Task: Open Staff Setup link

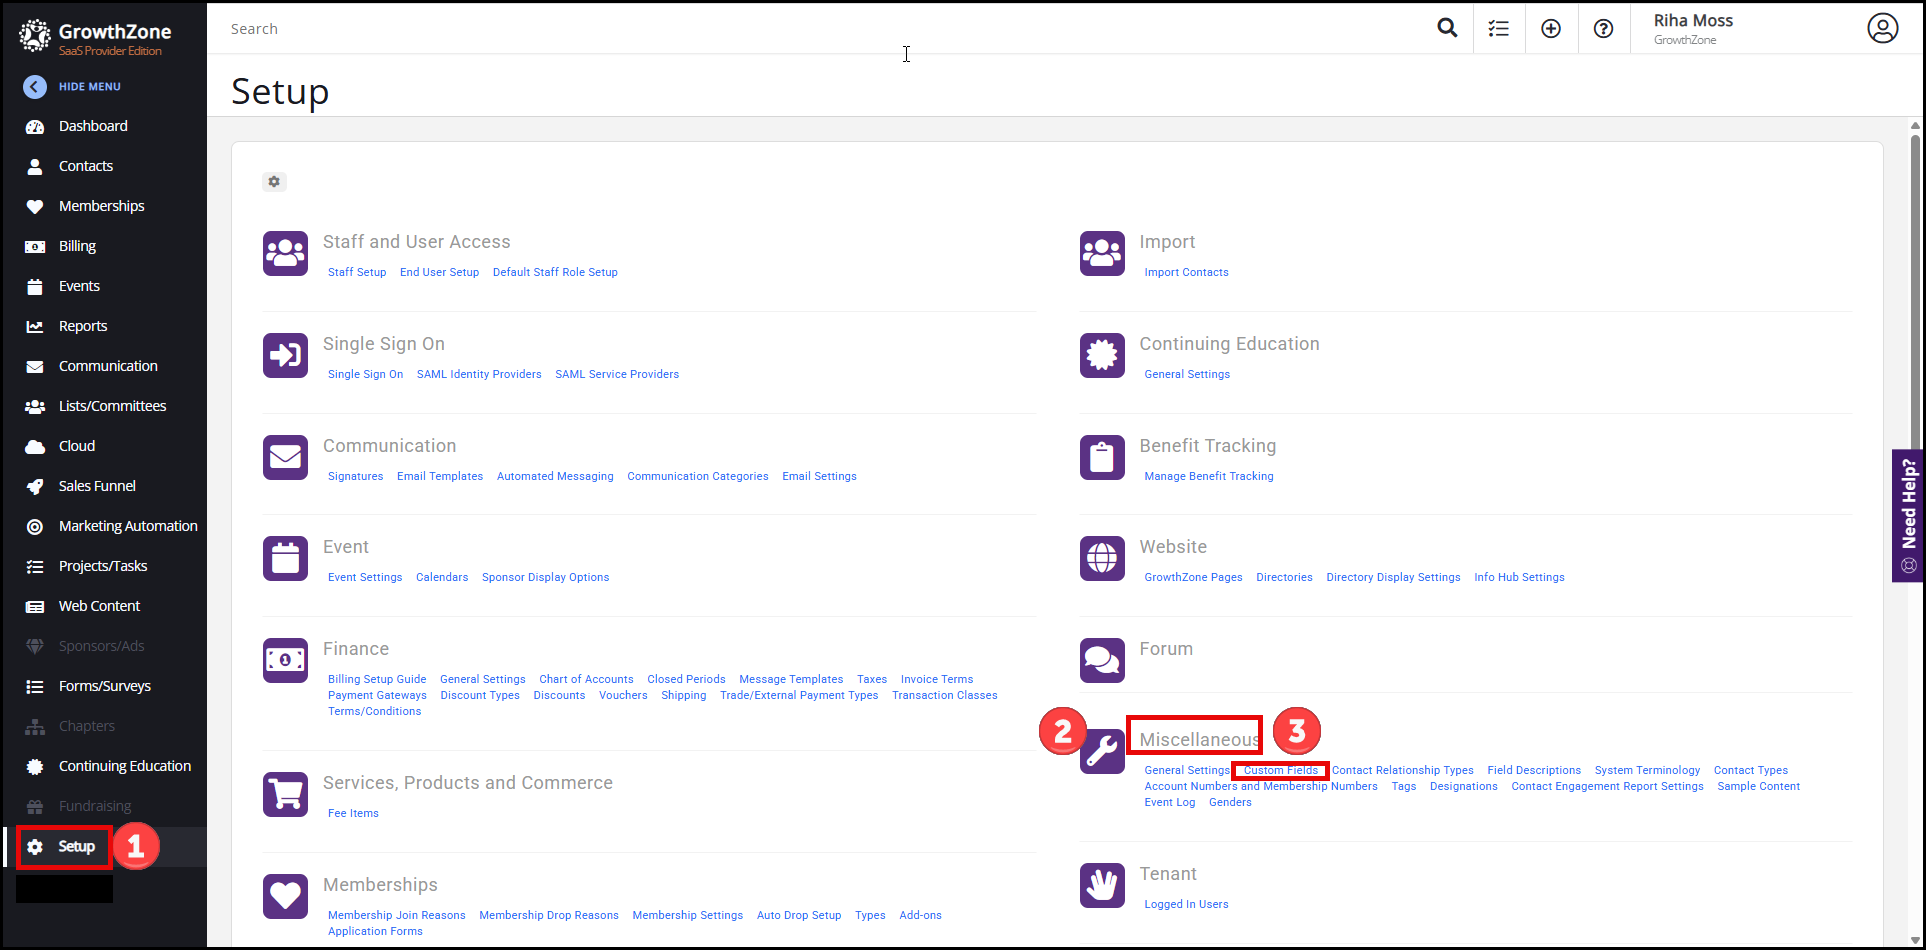Action: pos(356,272)
